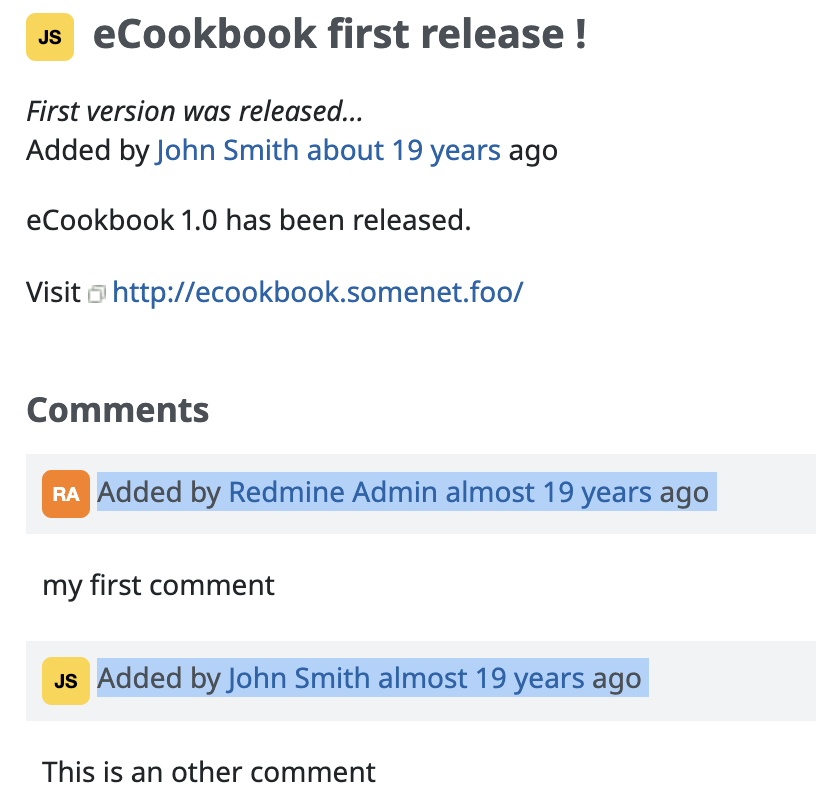
Task: Click the word "Visit" before the URL
Action: pyautogui.click(x=53, y=293)
